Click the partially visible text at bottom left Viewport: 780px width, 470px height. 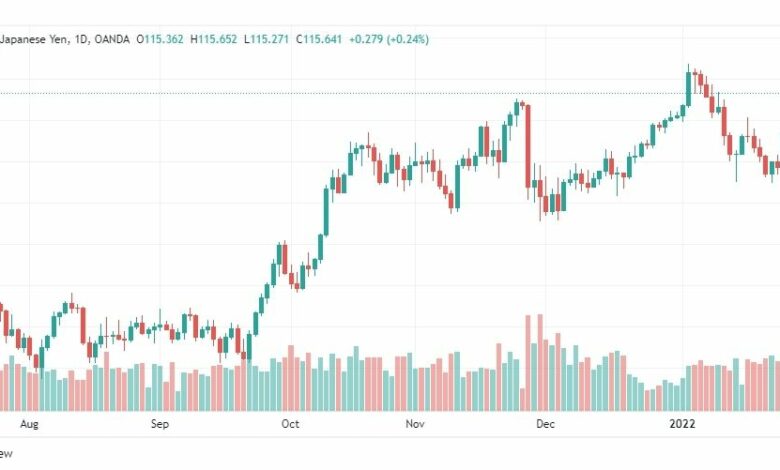click(x=6, y=454)
